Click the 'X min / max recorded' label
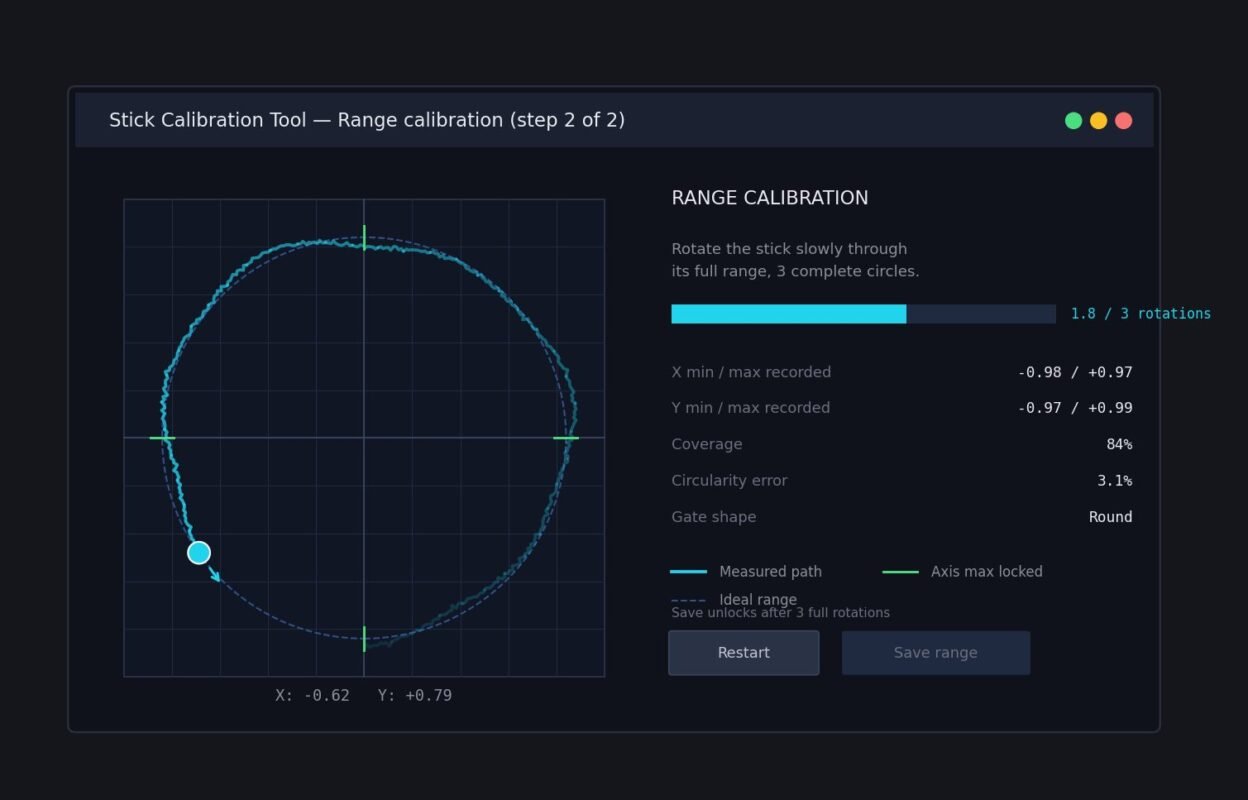 (751, 372)
